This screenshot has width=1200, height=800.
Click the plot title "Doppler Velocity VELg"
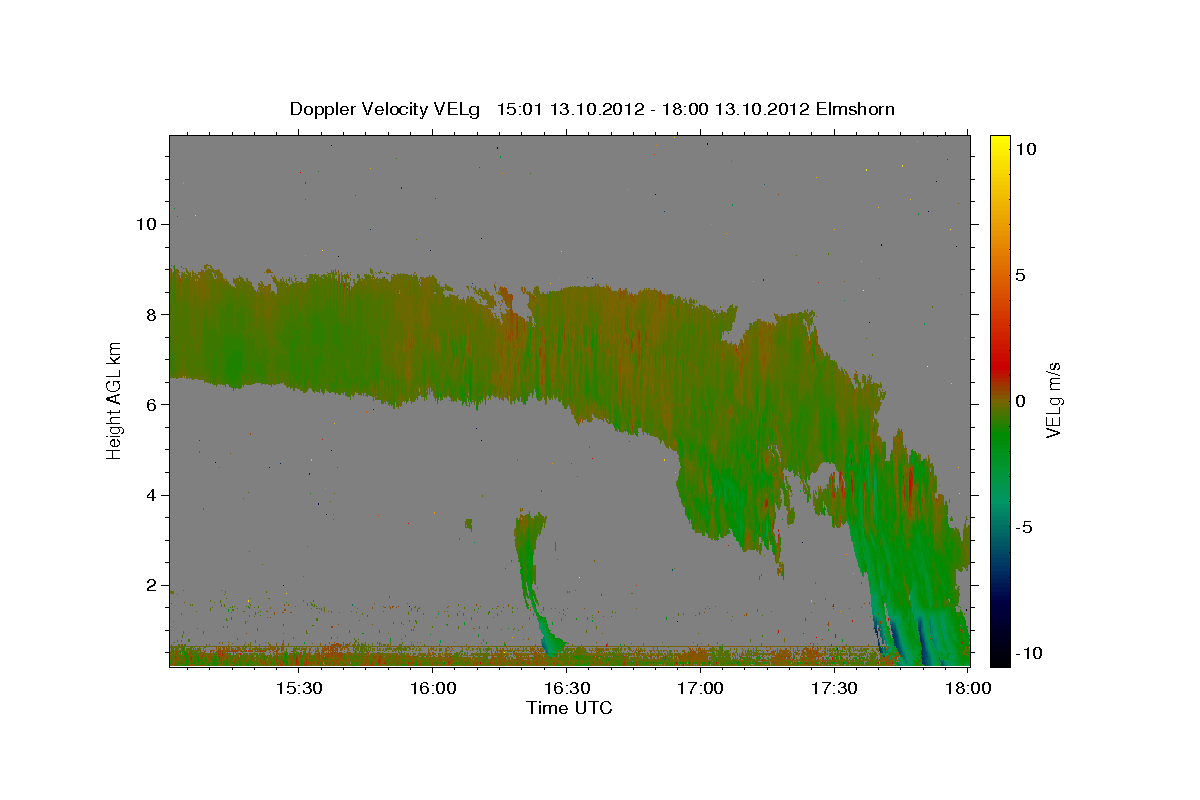pyautogui.click(x=384, y=109)
